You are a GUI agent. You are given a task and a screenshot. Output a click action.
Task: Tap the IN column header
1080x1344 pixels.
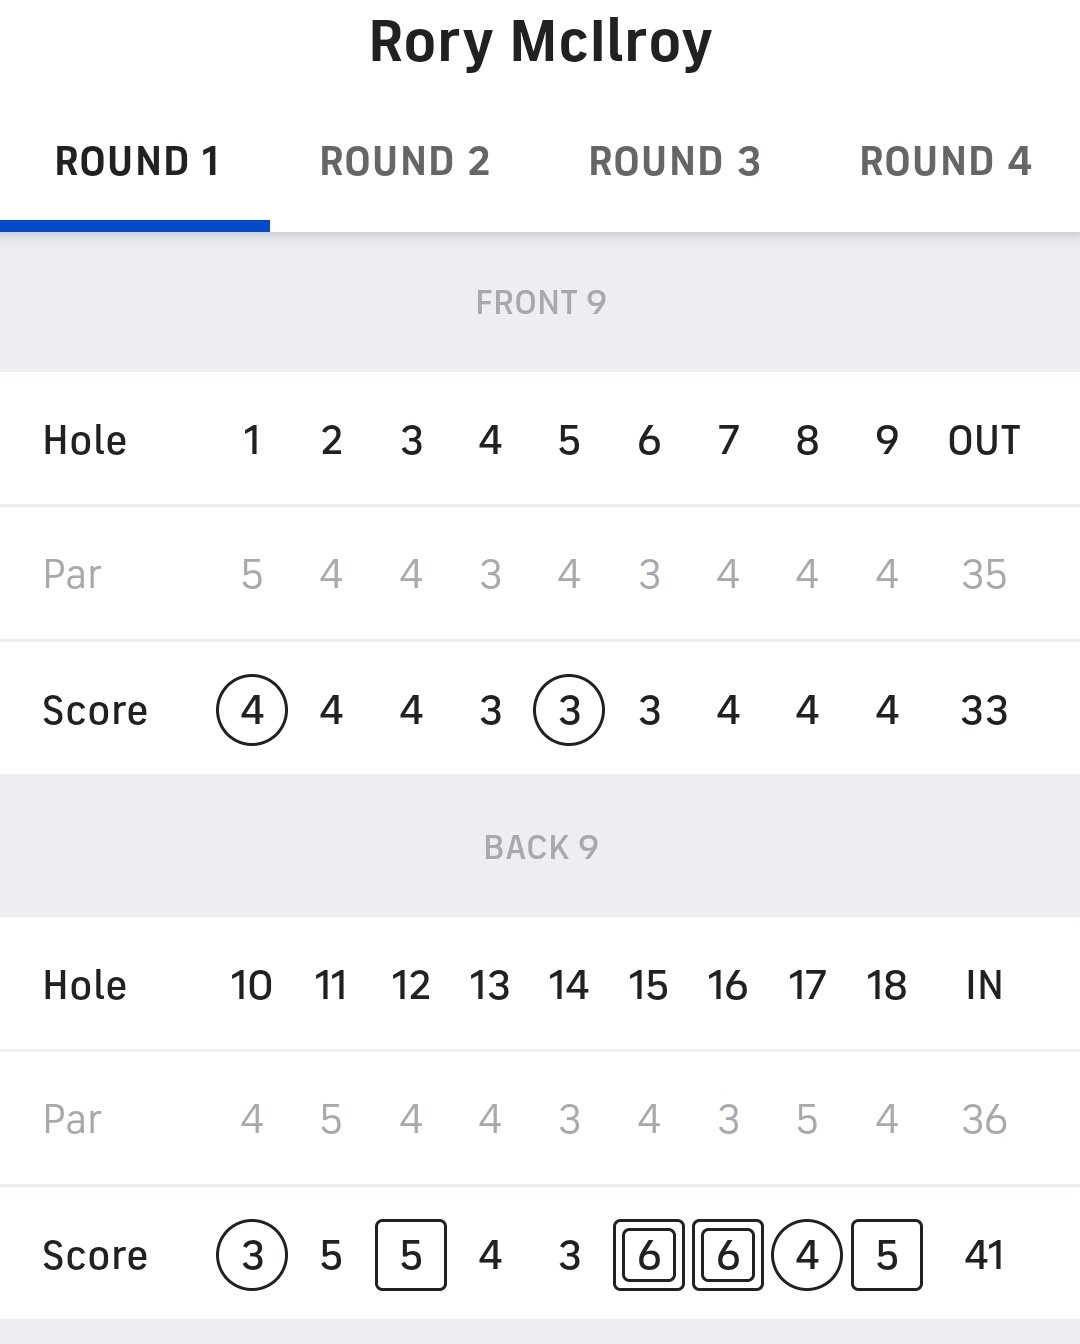984,985
